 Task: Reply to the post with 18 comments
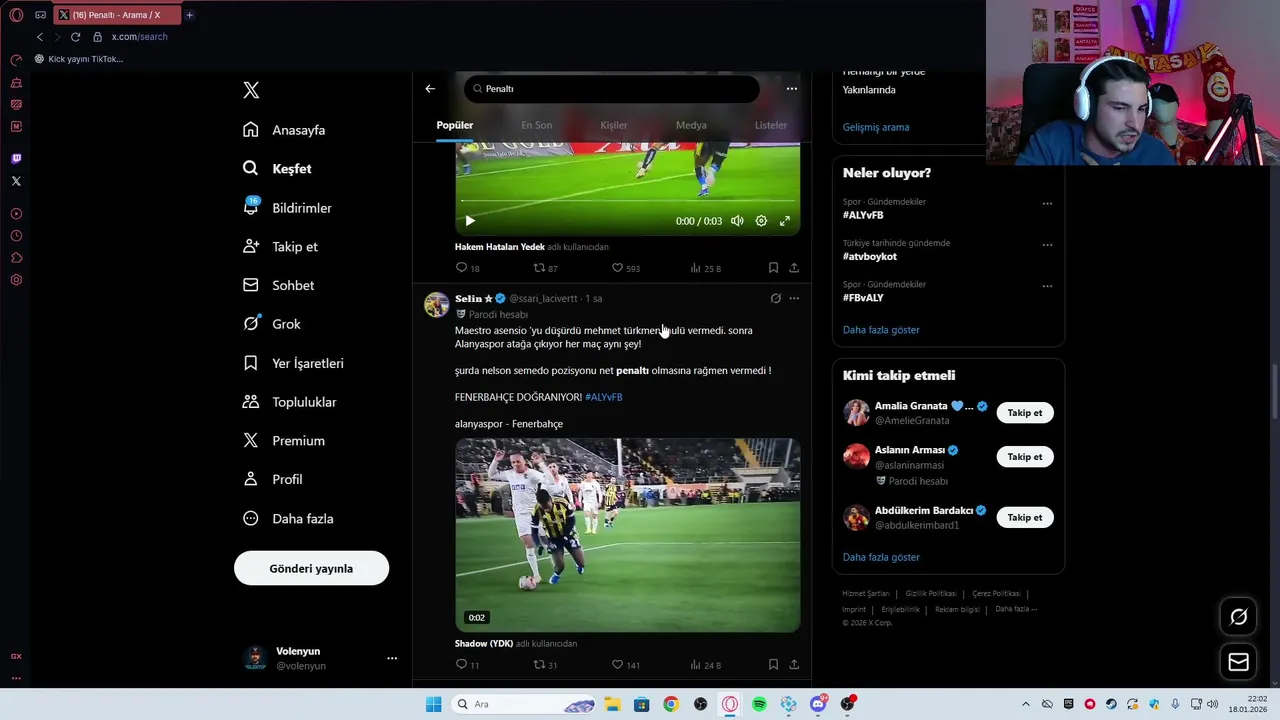point(467,268)
